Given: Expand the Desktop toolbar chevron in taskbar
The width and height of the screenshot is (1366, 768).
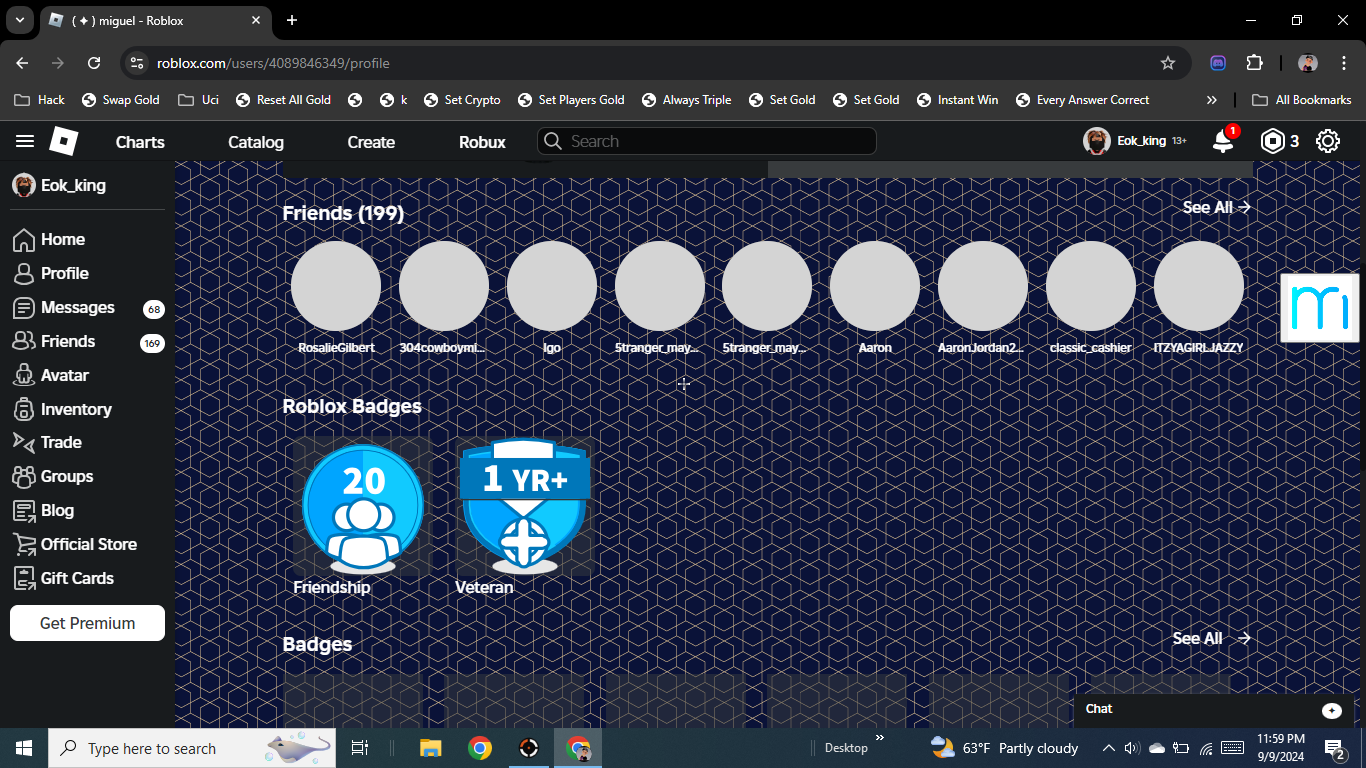Looking at the screenshot, I should coord(880,739).
